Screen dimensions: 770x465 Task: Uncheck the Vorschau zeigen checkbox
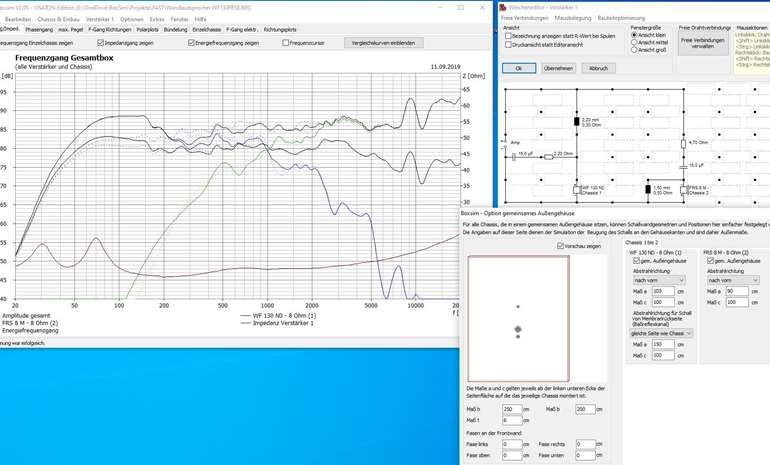point(560,245)
